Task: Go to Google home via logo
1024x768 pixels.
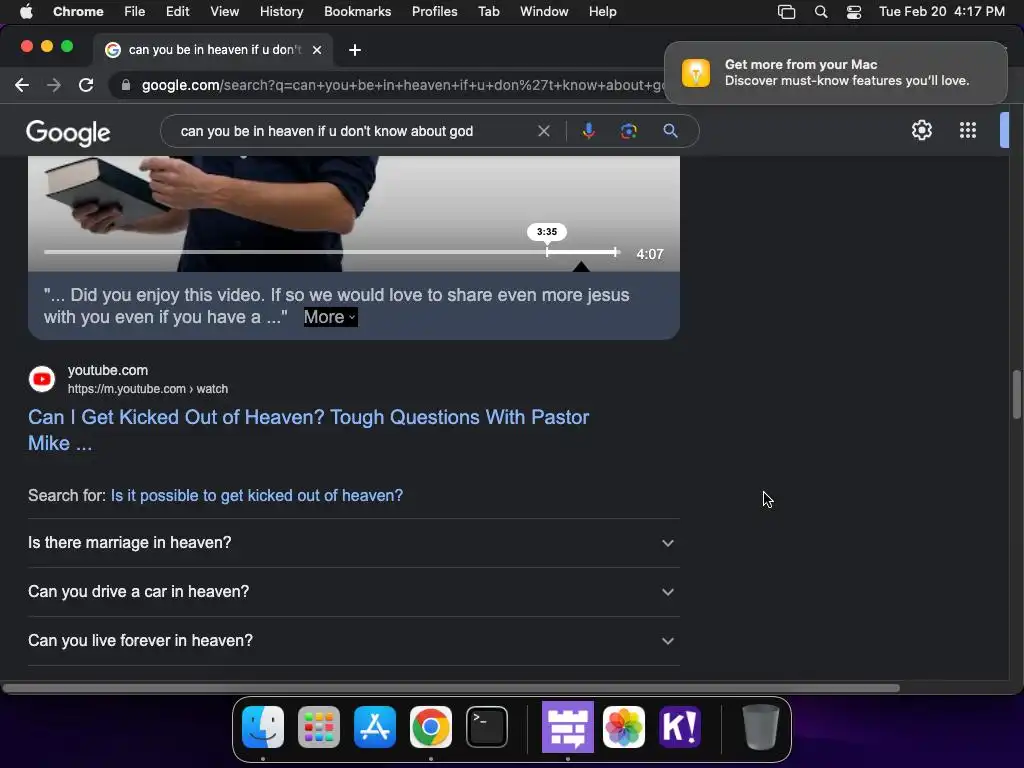Action: 68,133
